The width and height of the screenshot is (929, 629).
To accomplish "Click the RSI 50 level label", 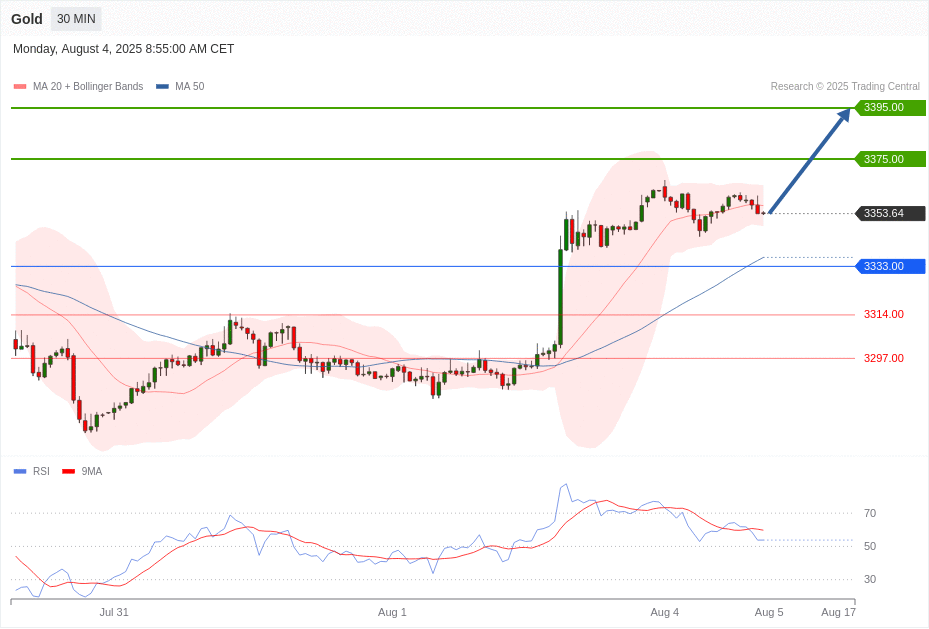I will click(x=870, y=547).
